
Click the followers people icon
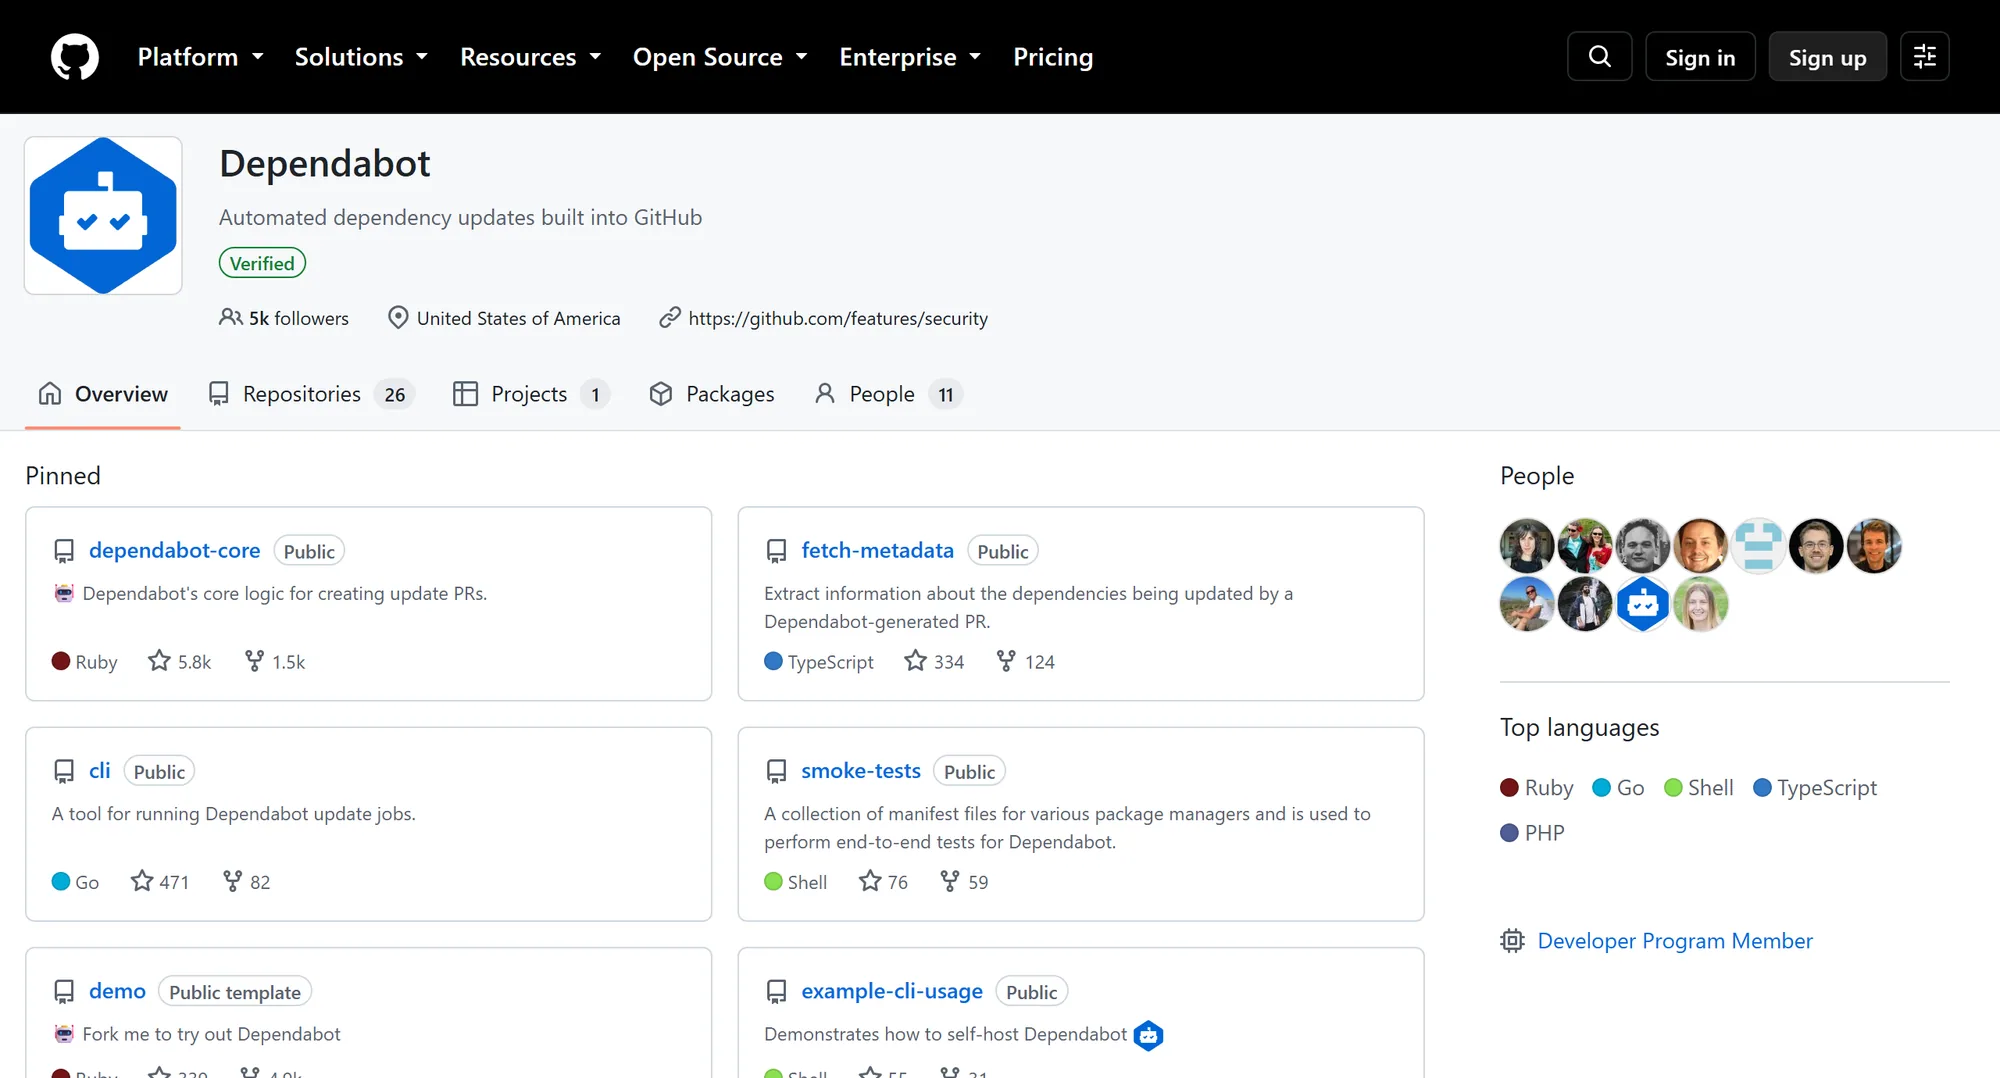230,317
